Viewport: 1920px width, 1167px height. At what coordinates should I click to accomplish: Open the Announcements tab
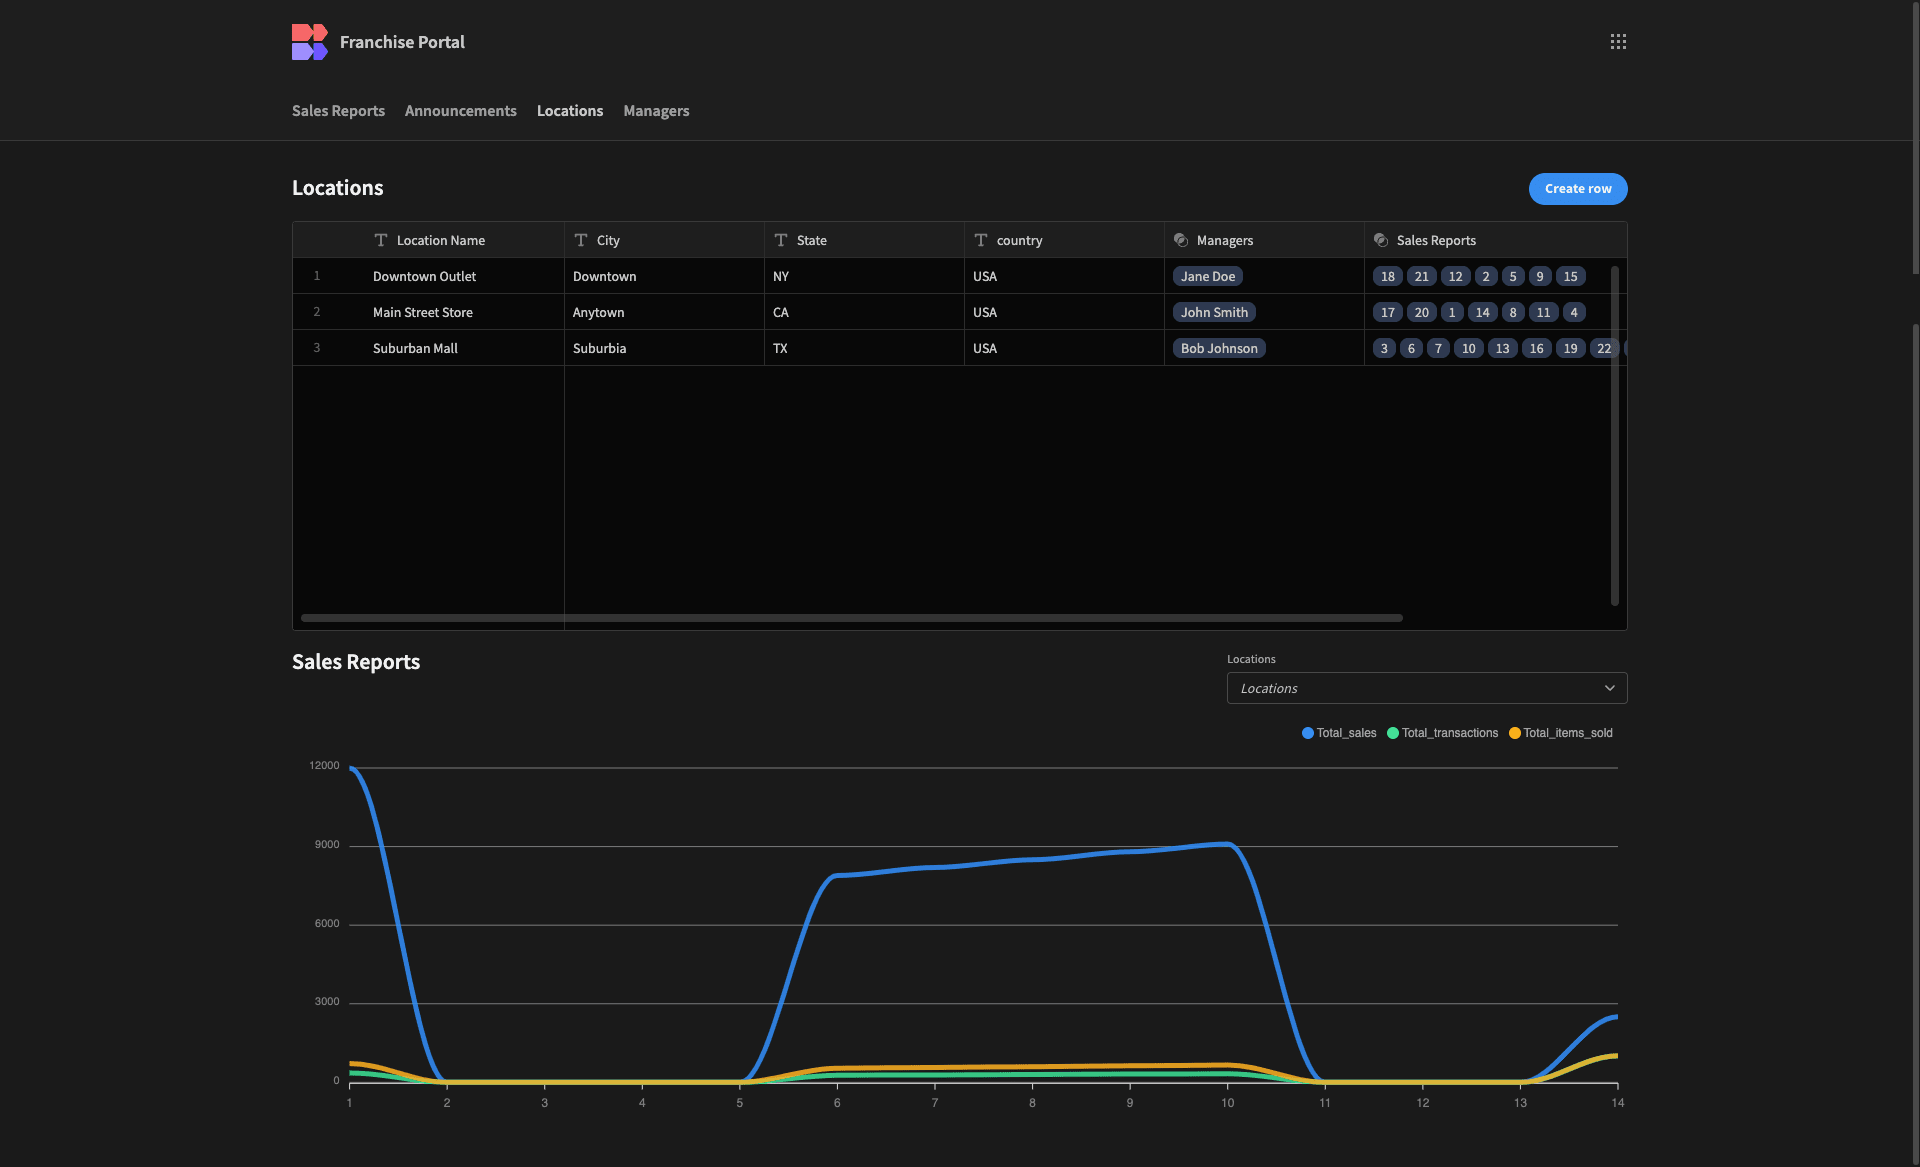click(x=461, y=111)
